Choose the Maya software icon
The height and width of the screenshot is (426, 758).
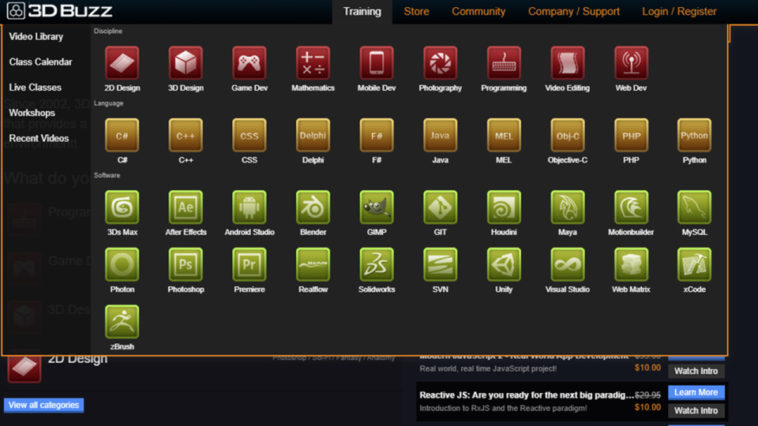click(568, 207)
